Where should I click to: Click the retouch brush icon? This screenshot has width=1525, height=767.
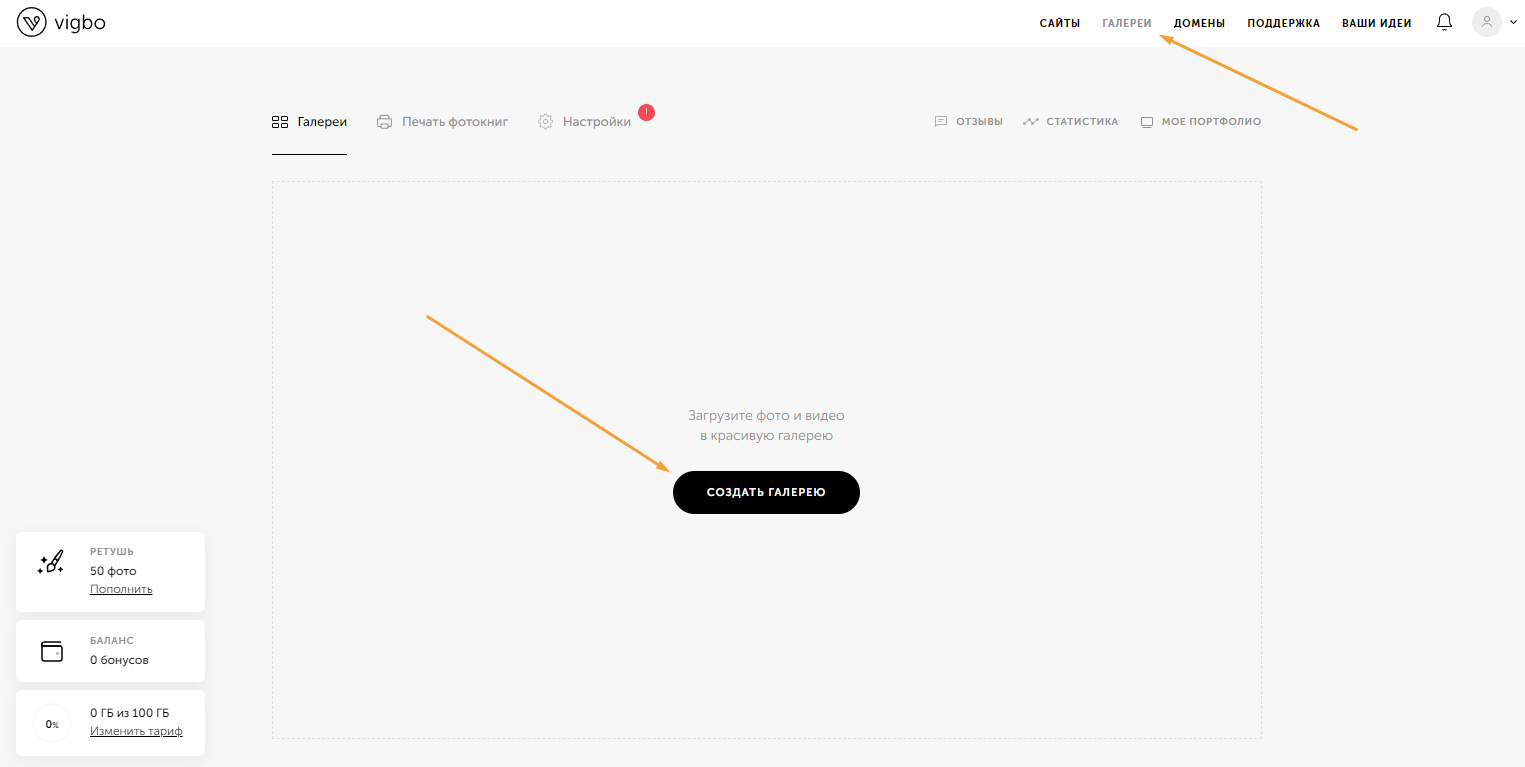[51, 562]
